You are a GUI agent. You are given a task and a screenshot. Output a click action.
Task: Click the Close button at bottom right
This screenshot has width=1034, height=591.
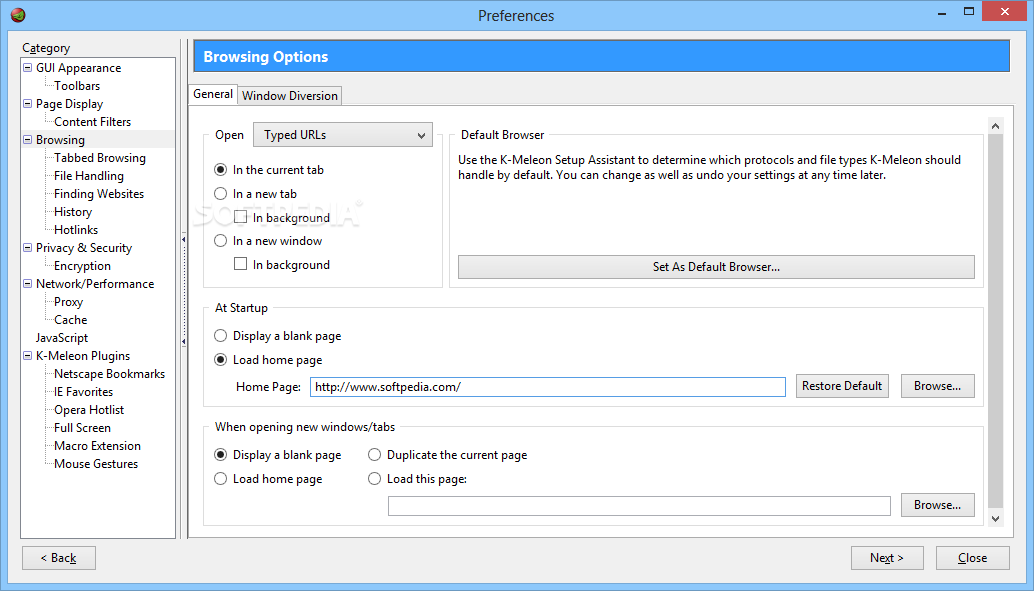point(973,558)
